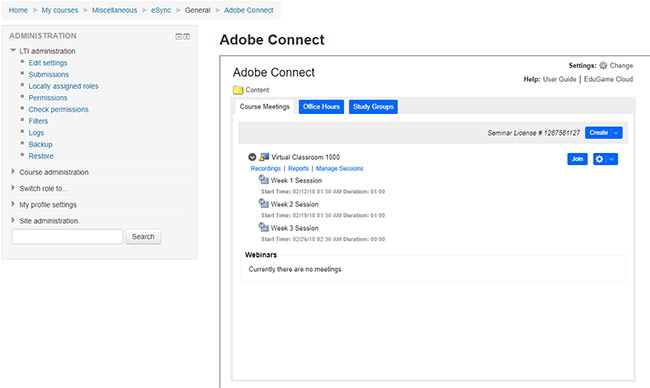Dock the Administration block using its header icon

[x=187, y=36]
